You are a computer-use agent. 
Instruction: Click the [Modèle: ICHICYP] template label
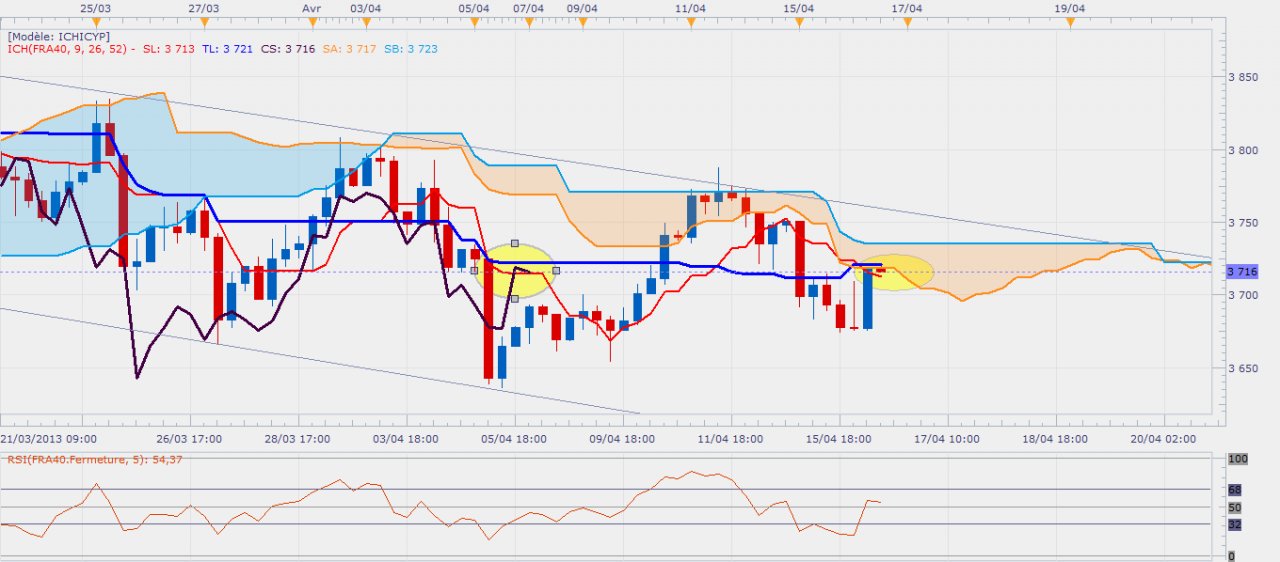pos(58,35)
